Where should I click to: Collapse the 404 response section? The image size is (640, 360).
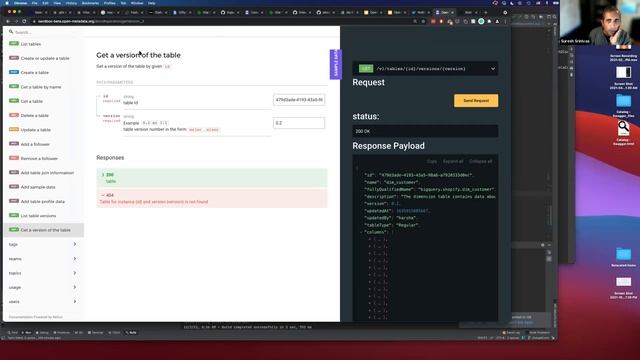[212, 198]
